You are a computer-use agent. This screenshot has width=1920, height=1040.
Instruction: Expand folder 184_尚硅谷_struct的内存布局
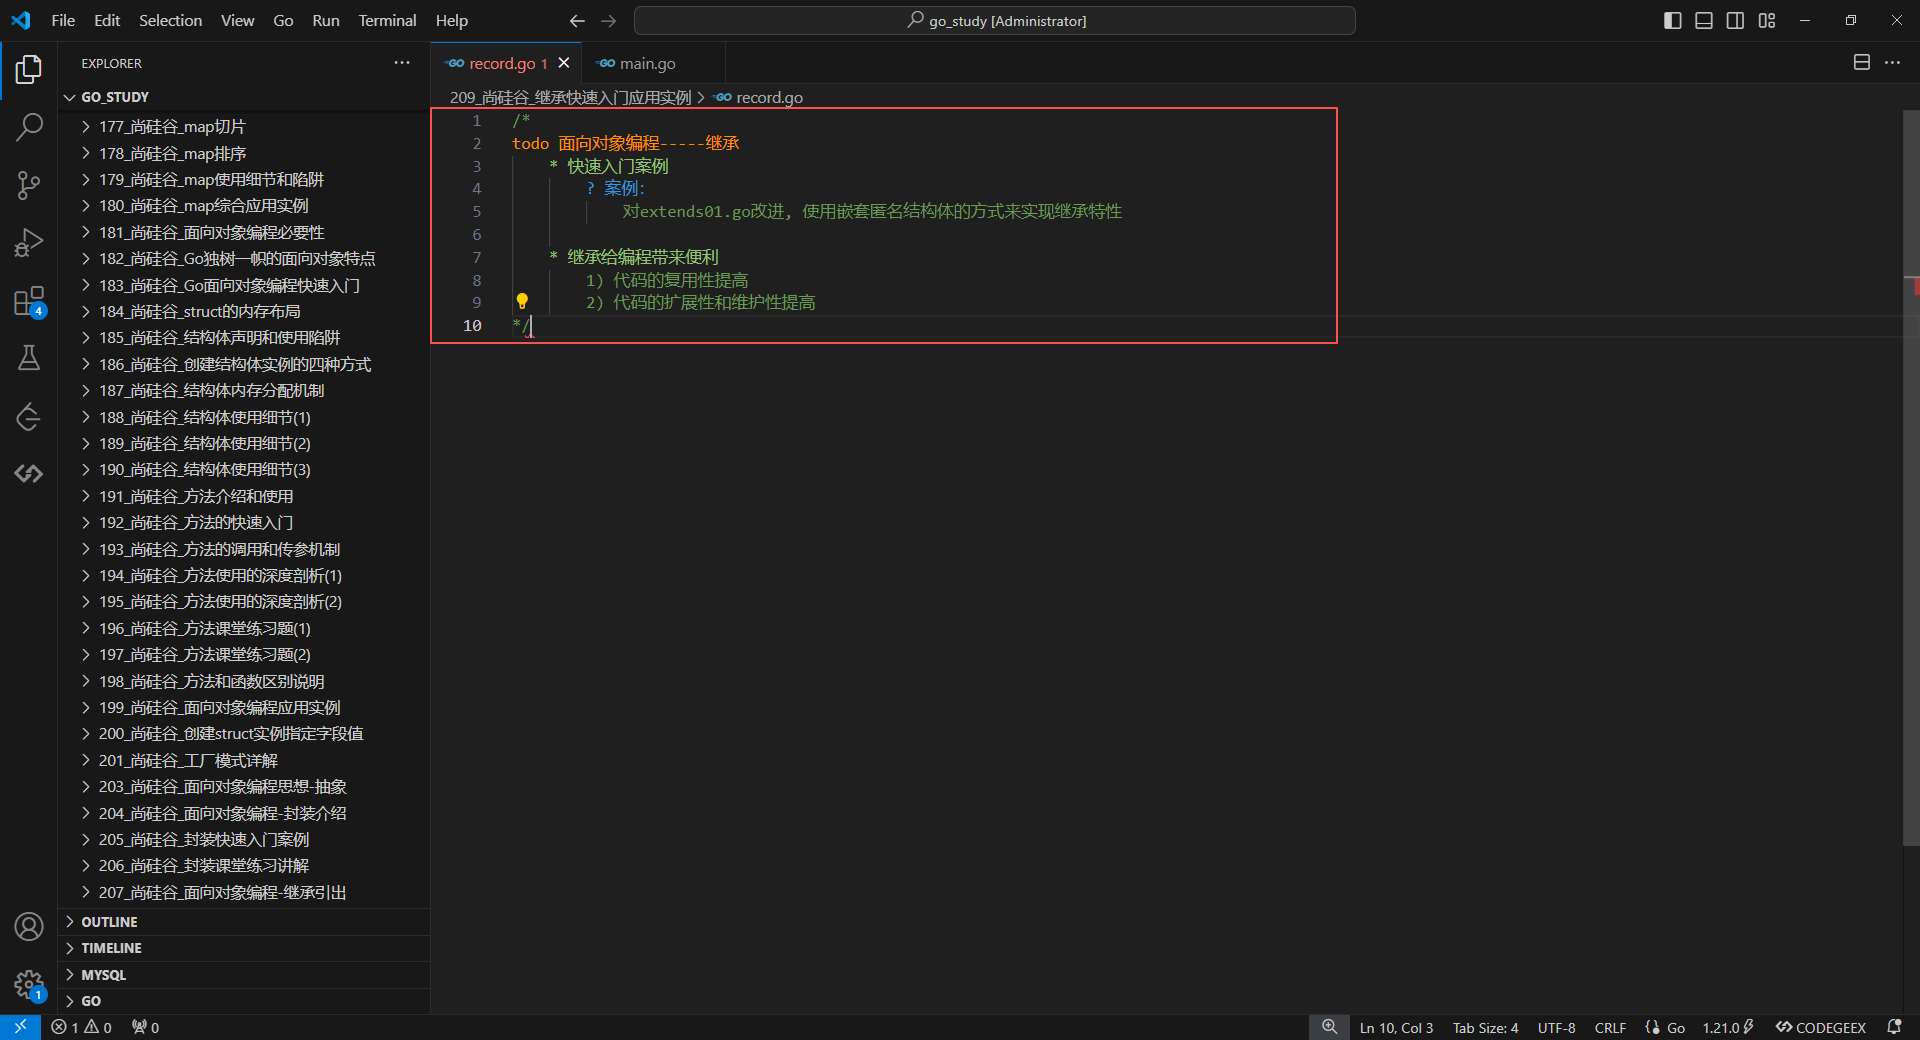tap(245, 311)
